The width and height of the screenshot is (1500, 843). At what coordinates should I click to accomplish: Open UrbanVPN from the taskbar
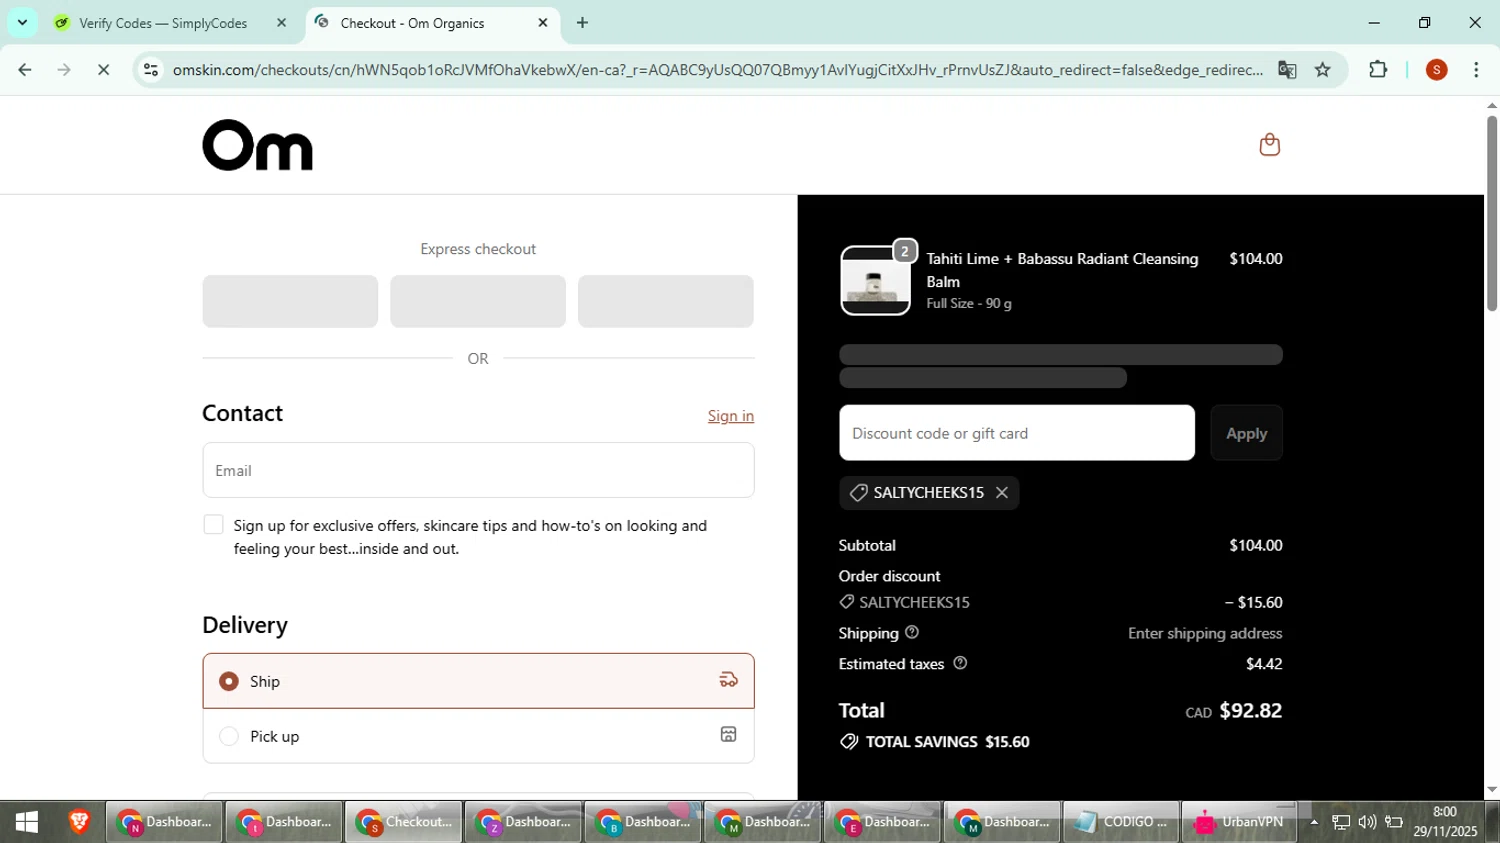point(1240,822)
